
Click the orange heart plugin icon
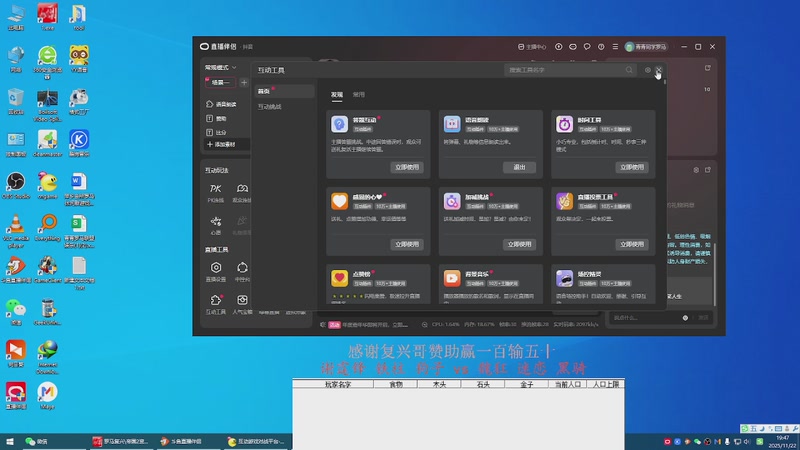click(339, 201)
